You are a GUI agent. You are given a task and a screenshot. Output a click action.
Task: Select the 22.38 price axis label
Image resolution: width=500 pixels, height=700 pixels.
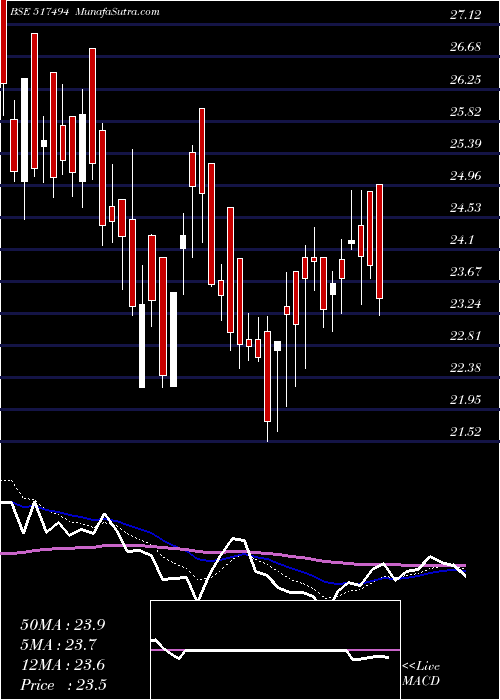[x=466, y=368]
